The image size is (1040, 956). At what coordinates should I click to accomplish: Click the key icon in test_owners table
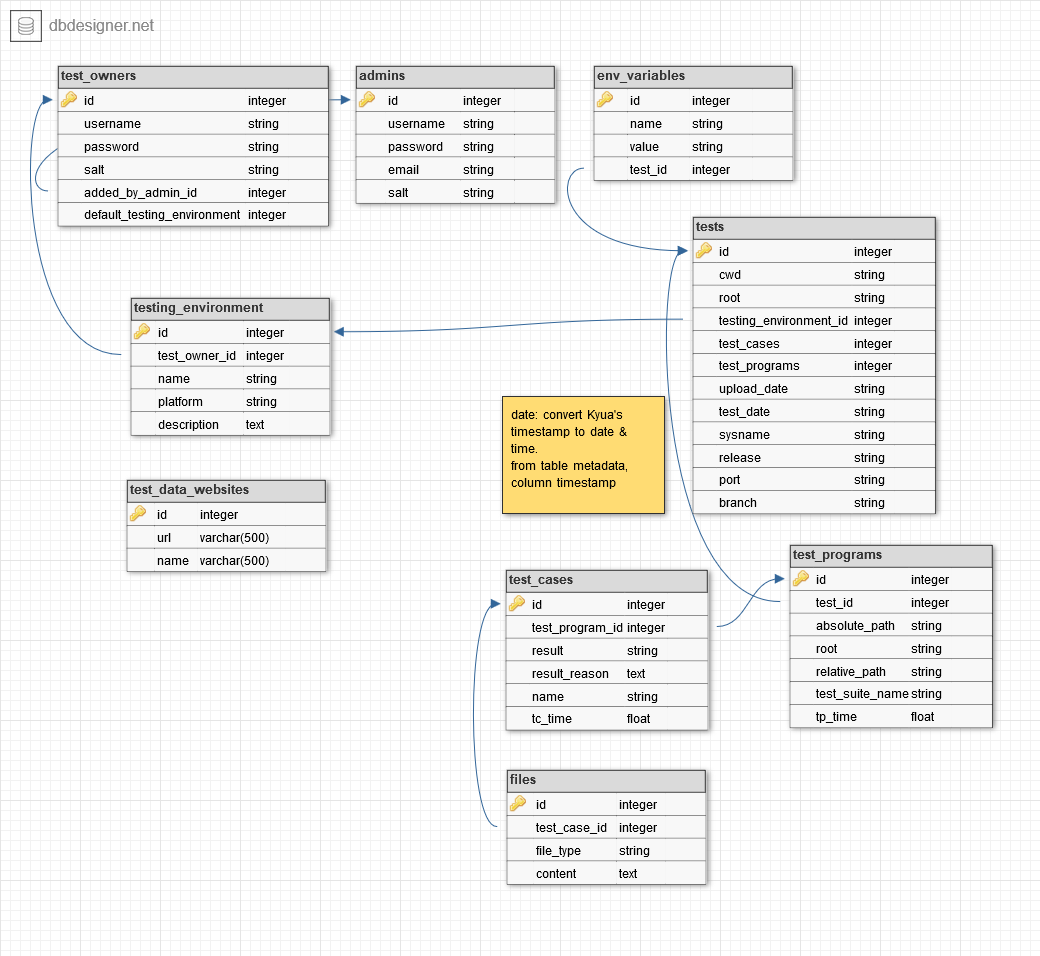tap(69, 100)
